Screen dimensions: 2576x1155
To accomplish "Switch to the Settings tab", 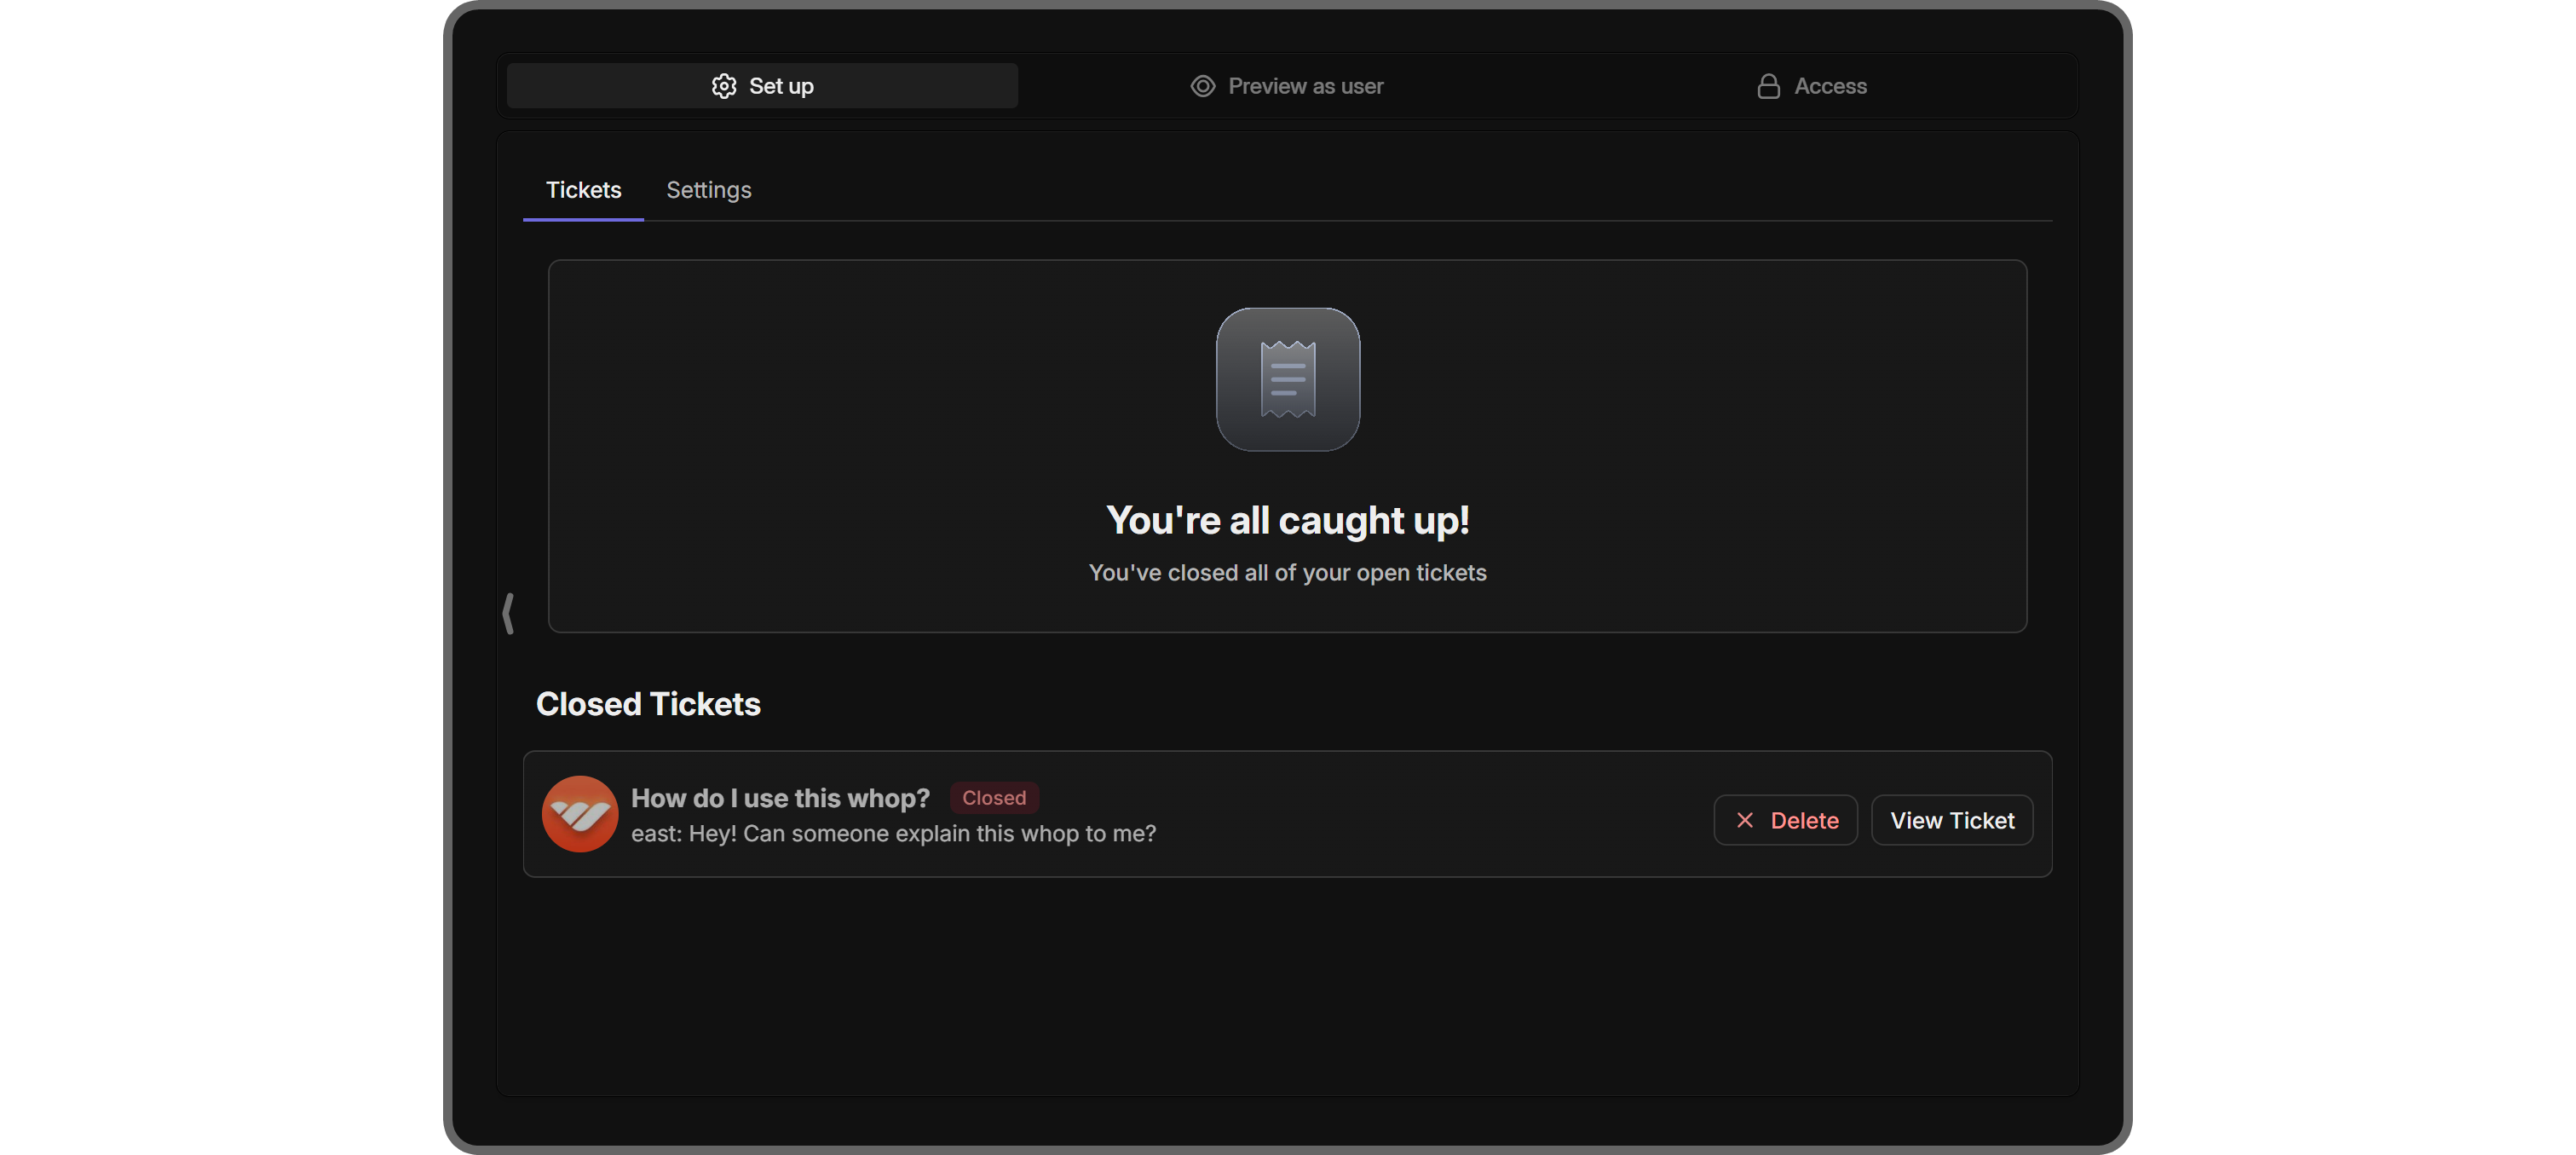I will 709,190.
